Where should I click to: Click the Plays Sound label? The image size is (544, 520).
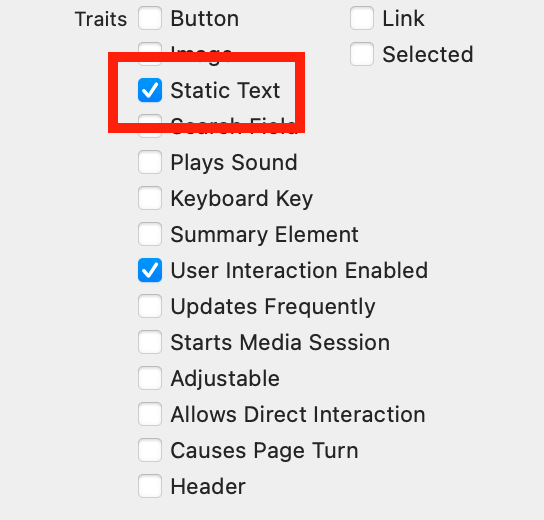pyautogui.click(x=234, y=162)
